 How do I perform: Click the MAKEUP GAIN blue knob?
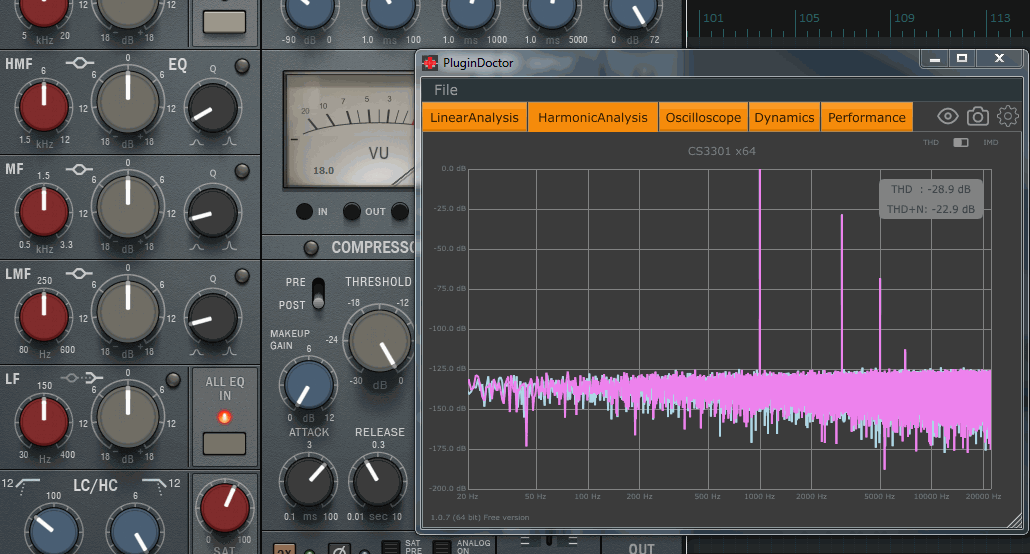pos(309,386)
